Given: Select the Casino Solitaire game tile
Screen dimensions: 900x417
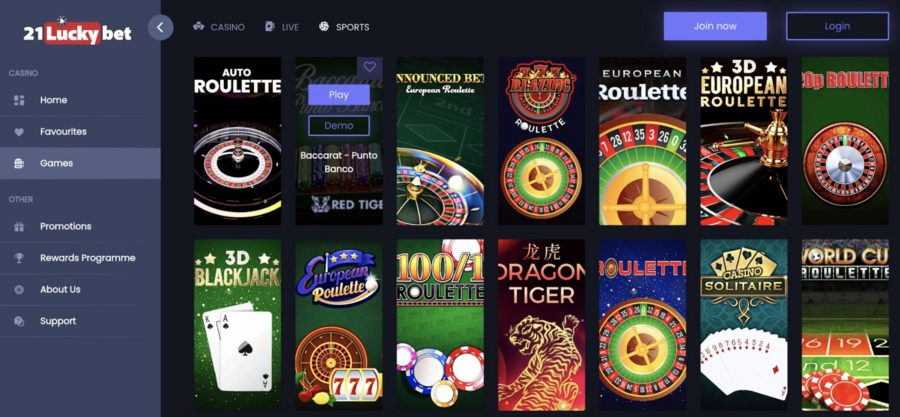Looking at the screenshot, I should coord(744,325).
